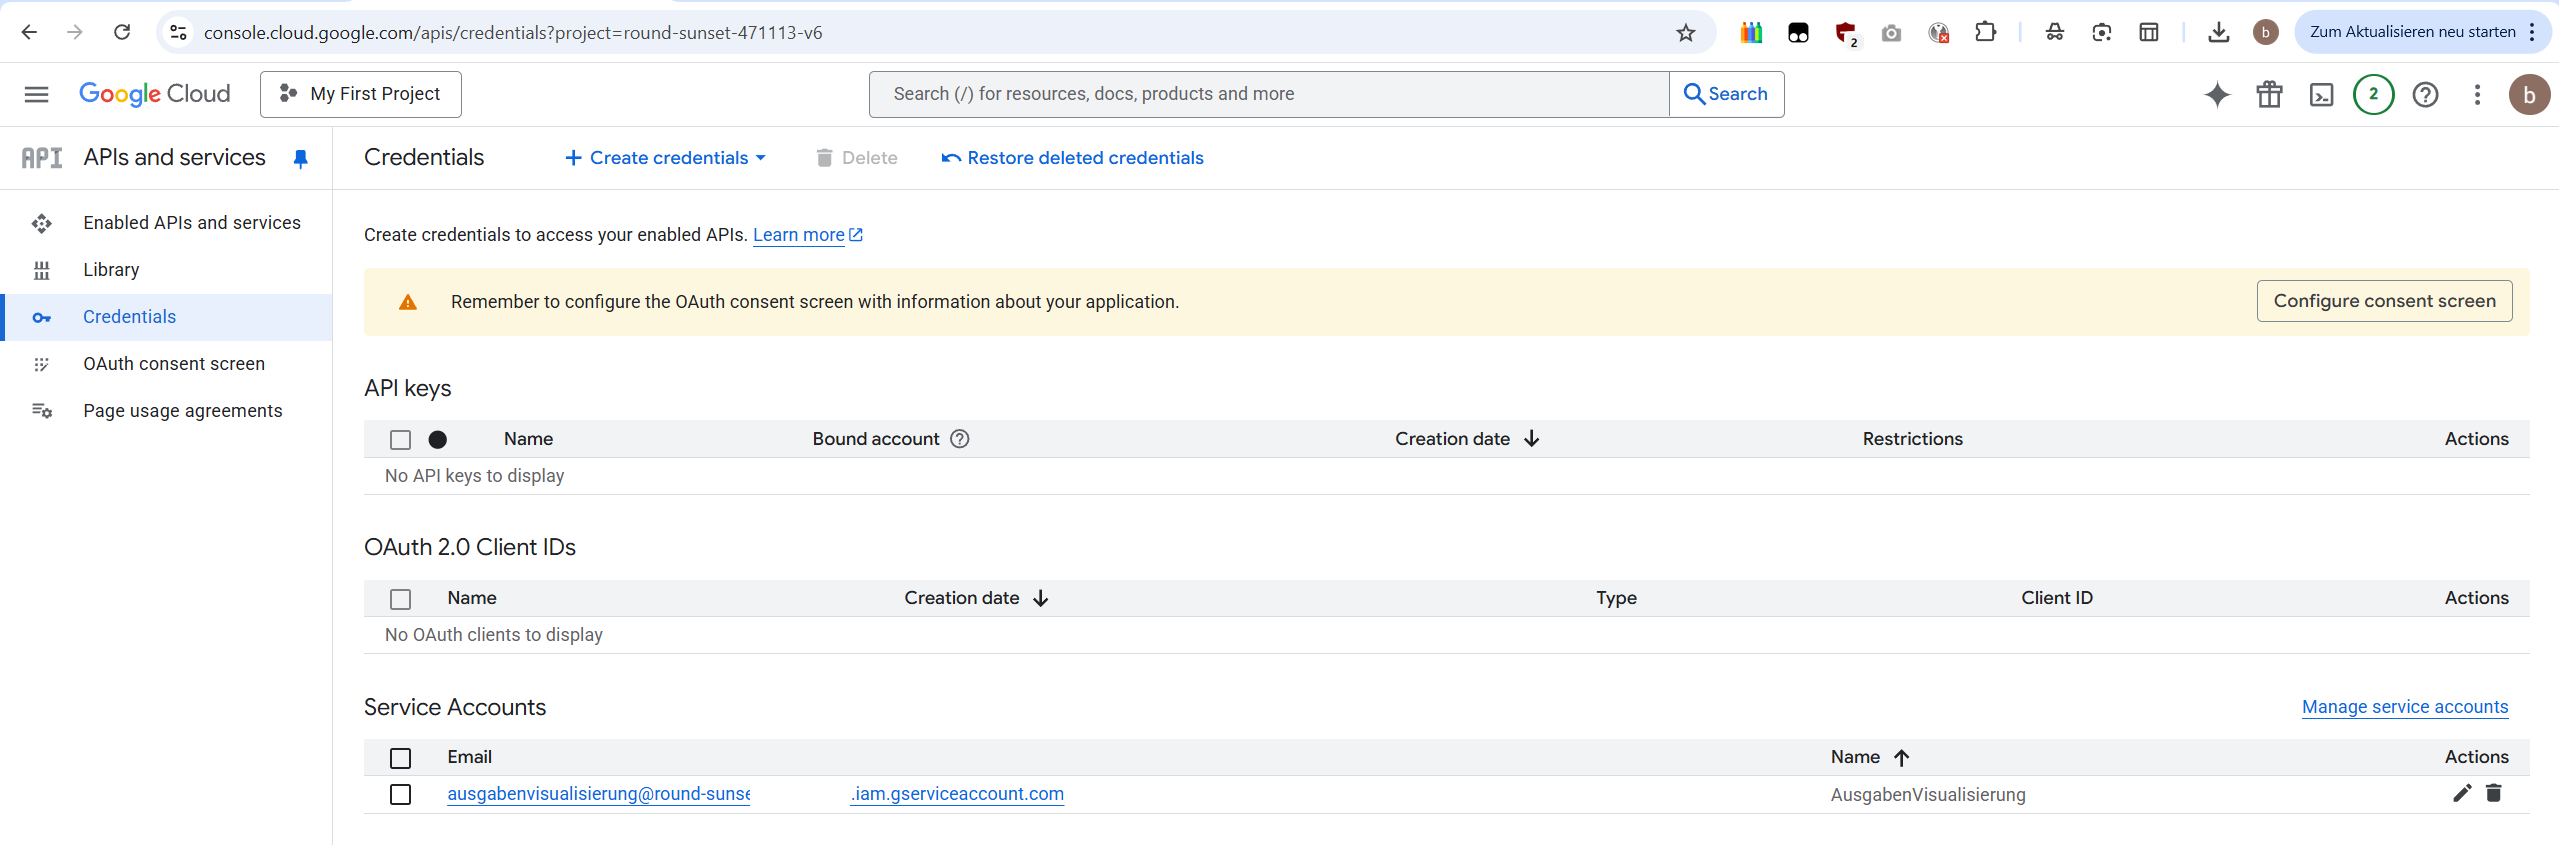Screen dimensions: 2559x845
Task: Open Enabled APIs and services page
Action: point(191,223)
